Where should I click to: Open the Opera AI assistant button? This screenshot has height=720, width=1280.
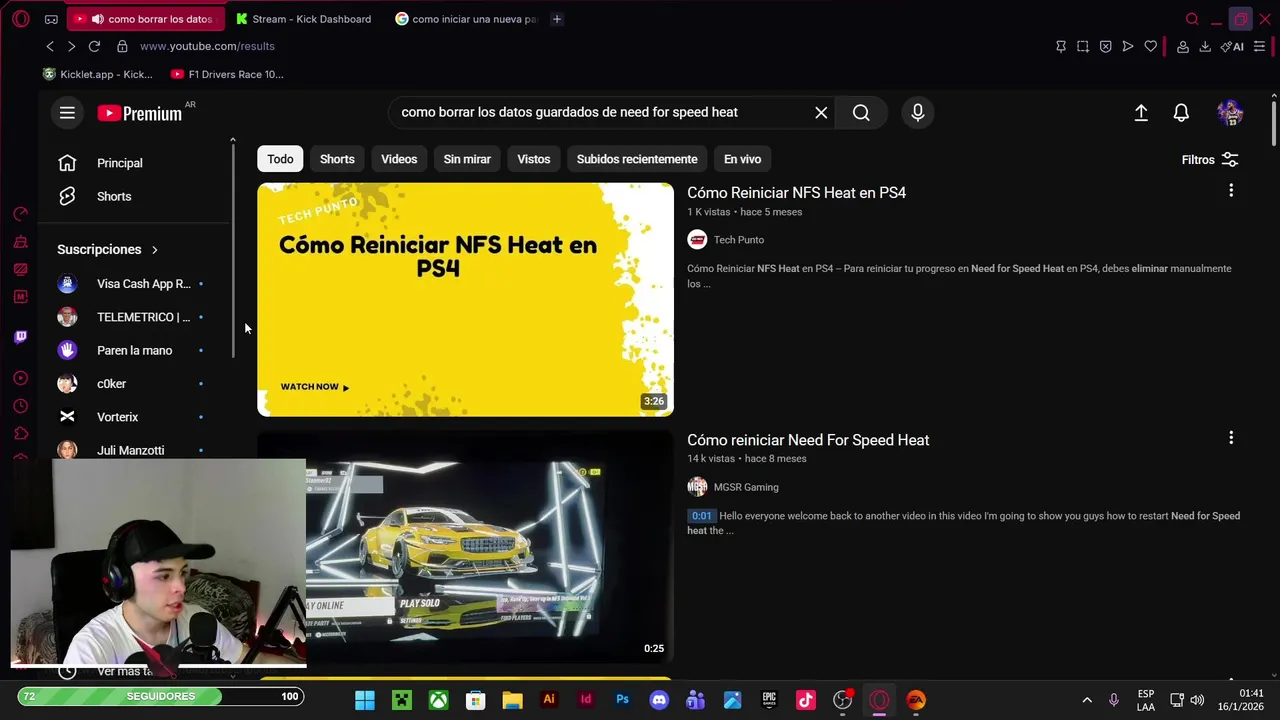[1232, 46]
